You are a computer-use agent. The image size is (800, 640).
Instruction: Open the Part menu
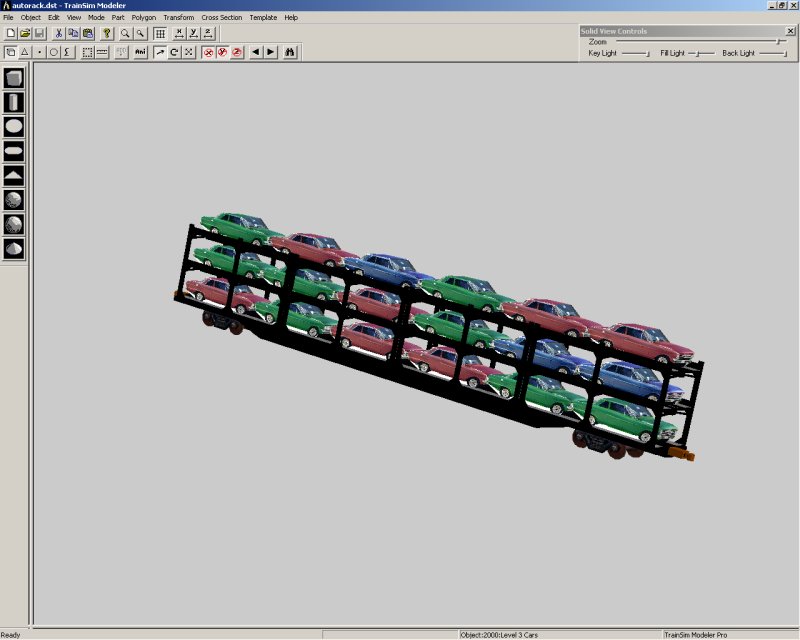[118, 17]
